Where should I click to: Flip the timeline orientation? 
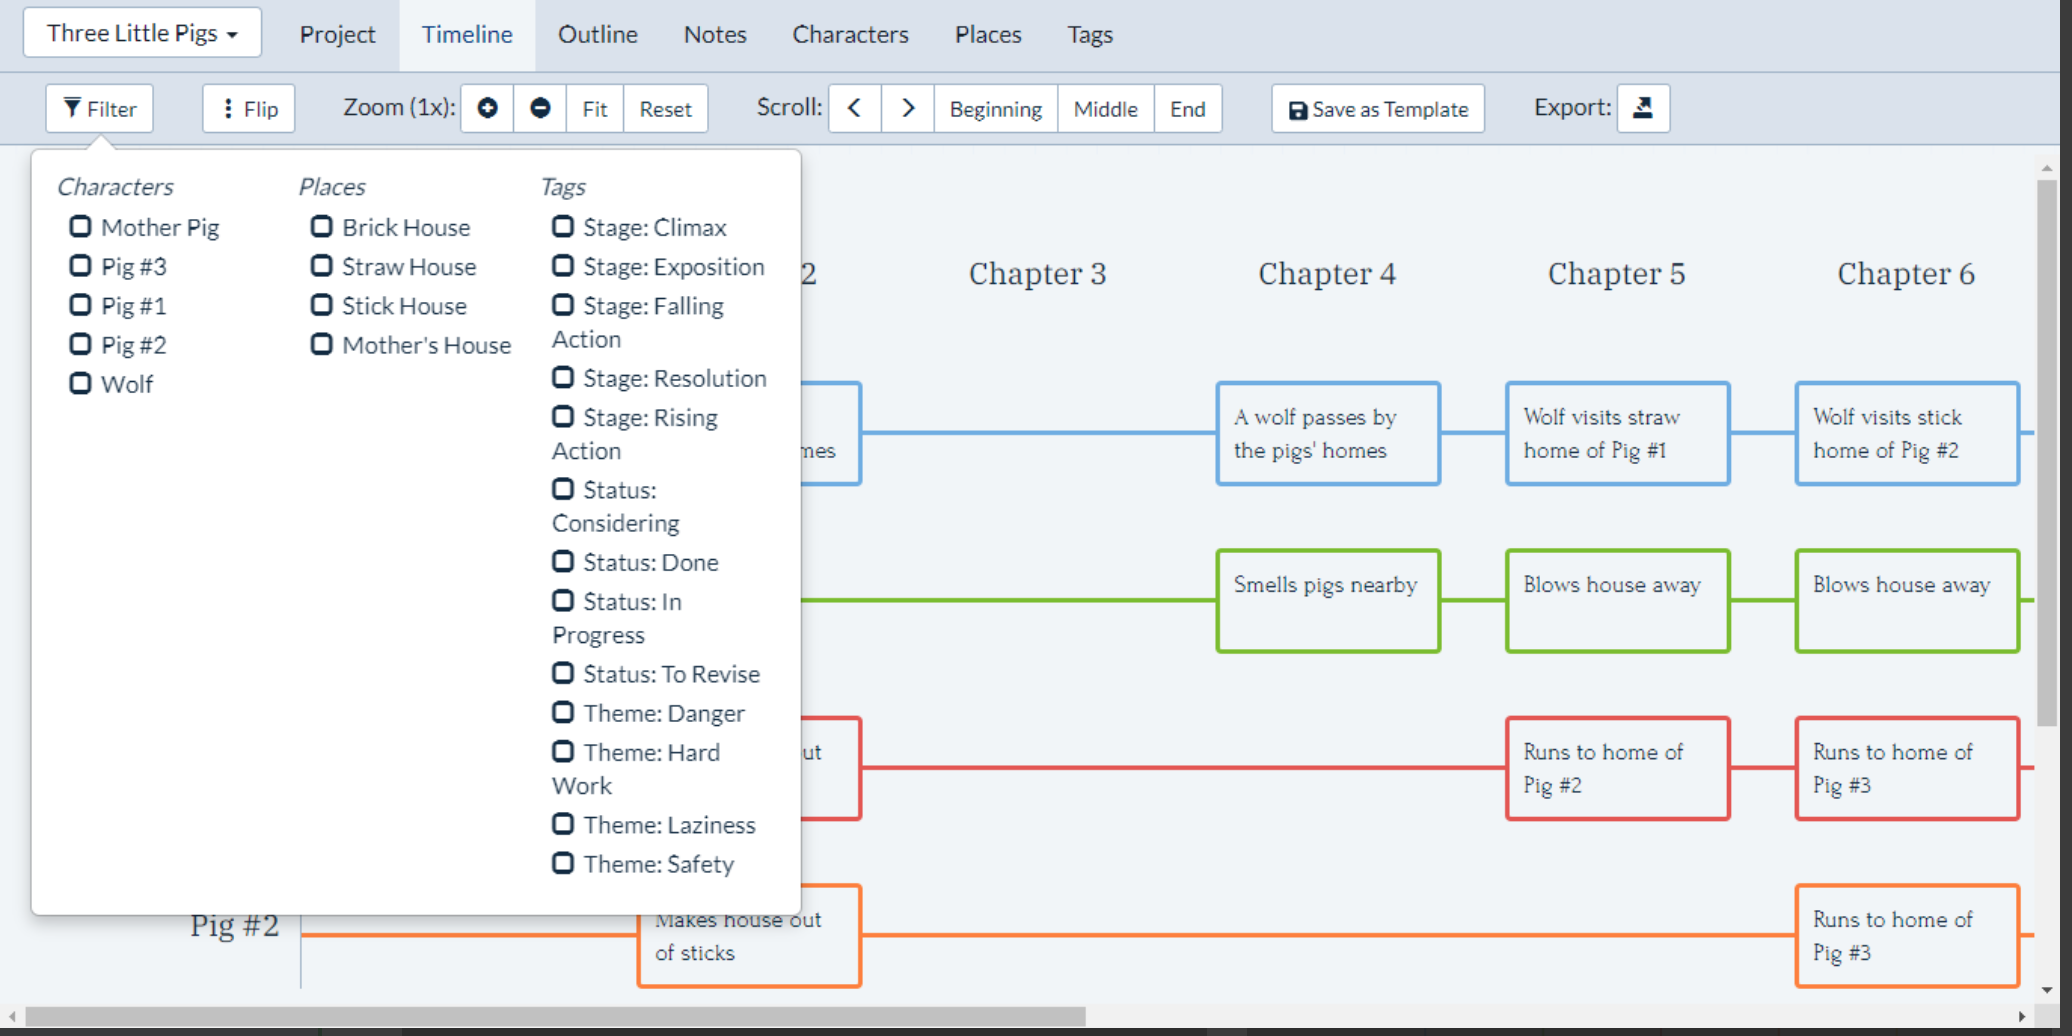click(x=248, y=108)
